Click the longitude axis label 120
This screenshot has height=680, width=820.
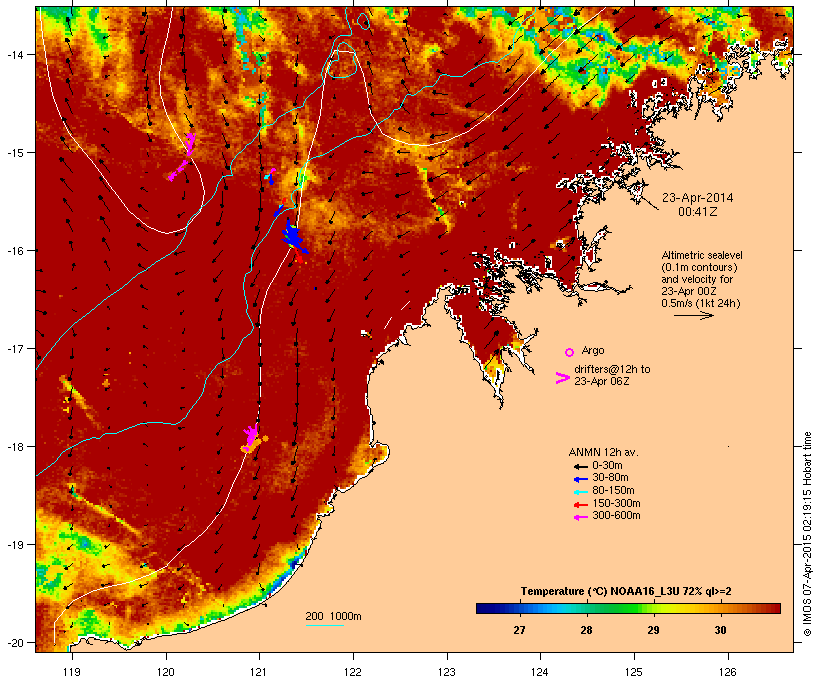166,672
